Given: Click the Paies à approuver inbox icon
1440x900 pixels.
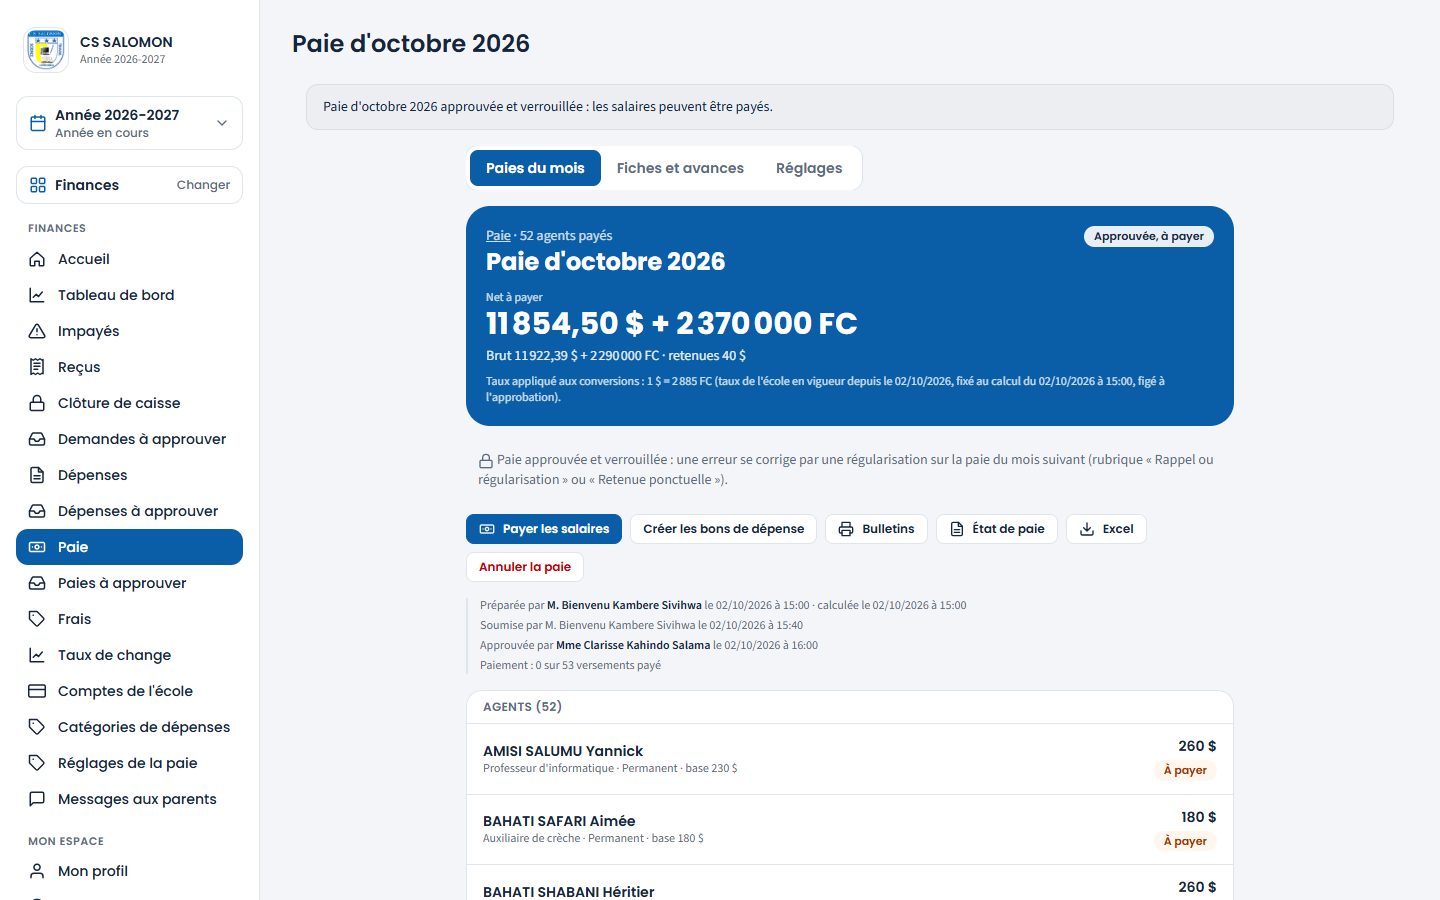Looking at the screenshot, I should (x=37, y=583).
